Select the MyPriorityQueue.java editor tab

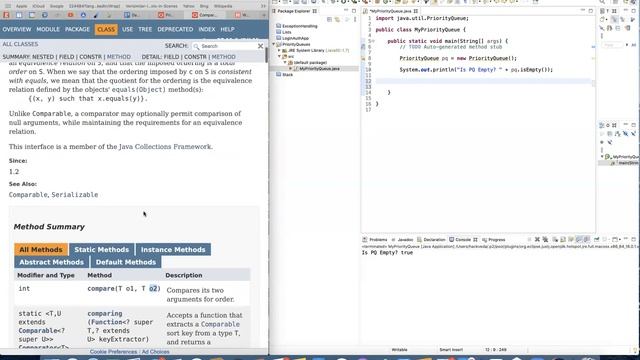pyautogui.click(x=390, y=11)
